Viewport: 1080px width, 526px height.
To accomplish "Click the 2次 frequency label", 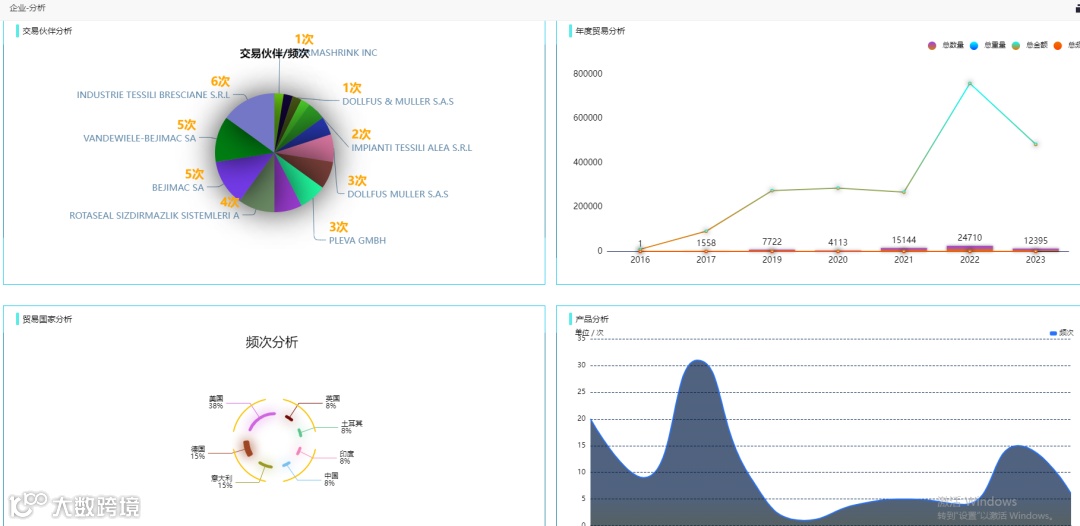I will [x=362, y=134].
